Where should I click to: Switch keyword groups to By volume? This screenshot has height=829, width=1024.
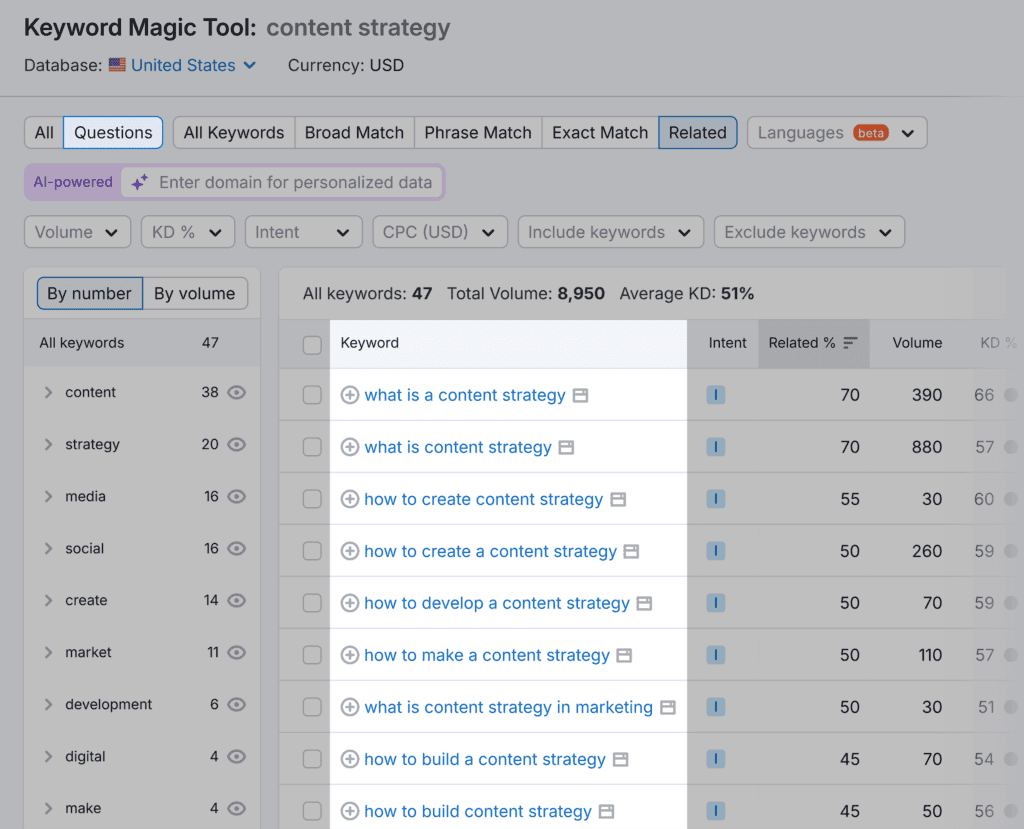(x=195, y=293)
